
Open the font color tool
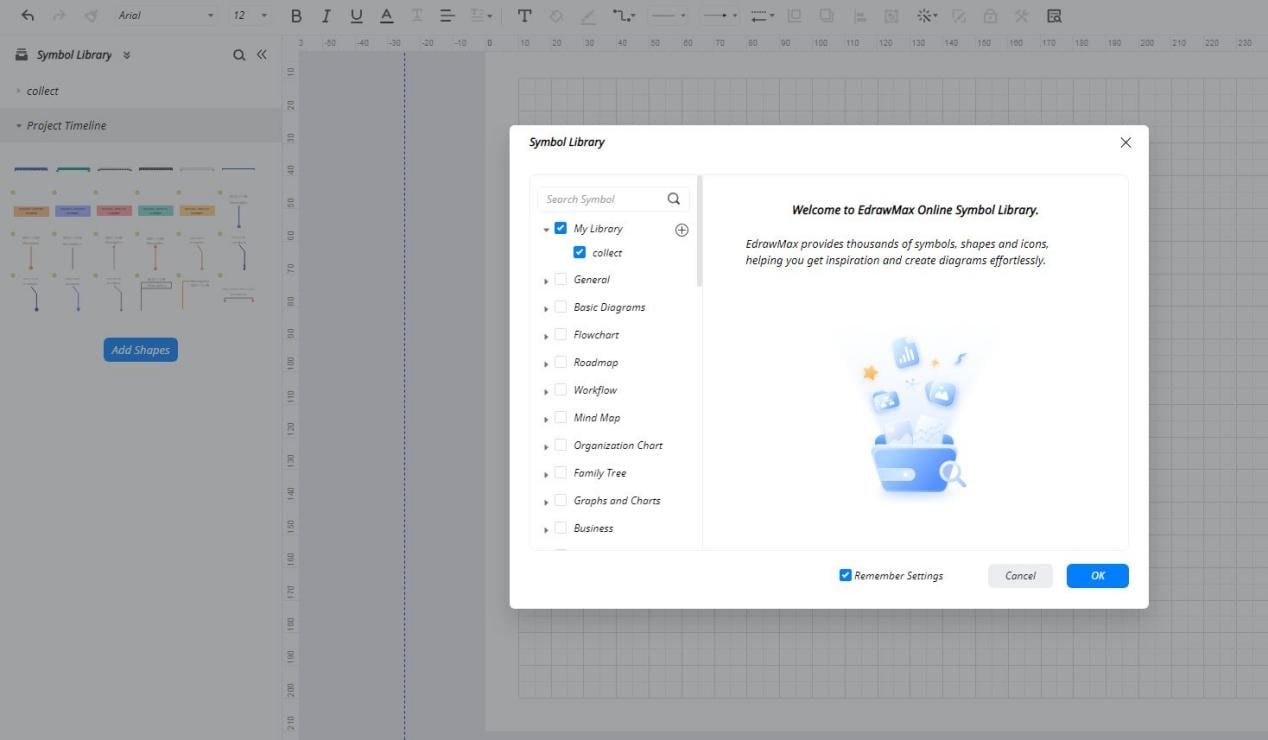387,16
